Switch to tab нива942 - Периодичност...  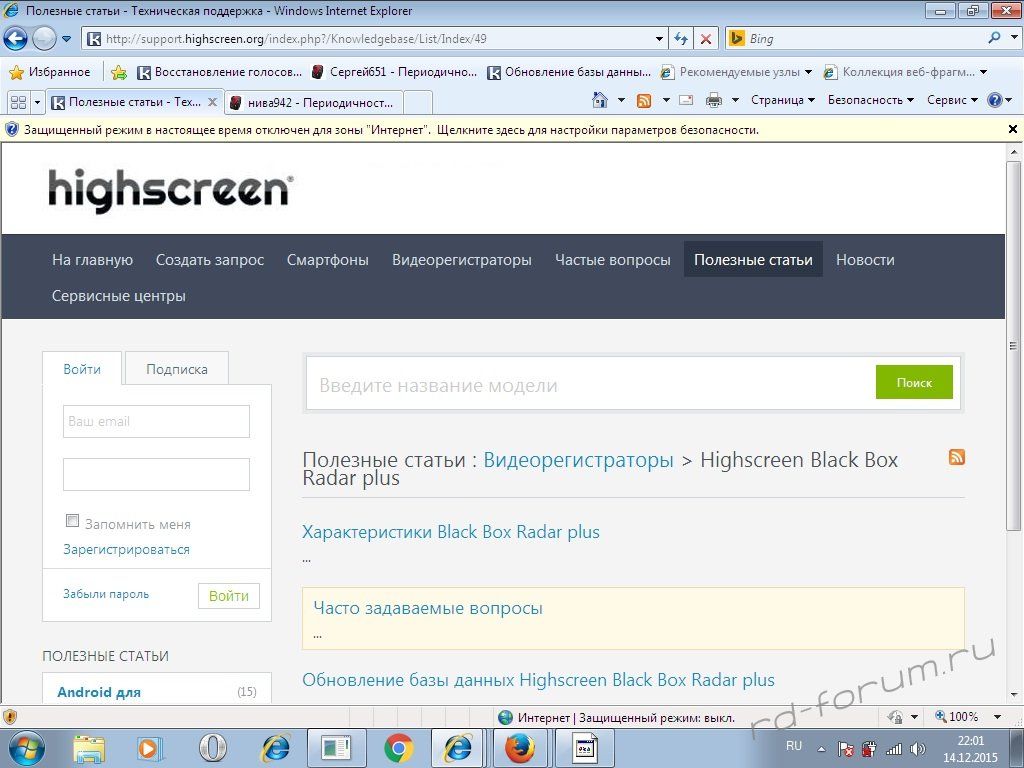313,103
